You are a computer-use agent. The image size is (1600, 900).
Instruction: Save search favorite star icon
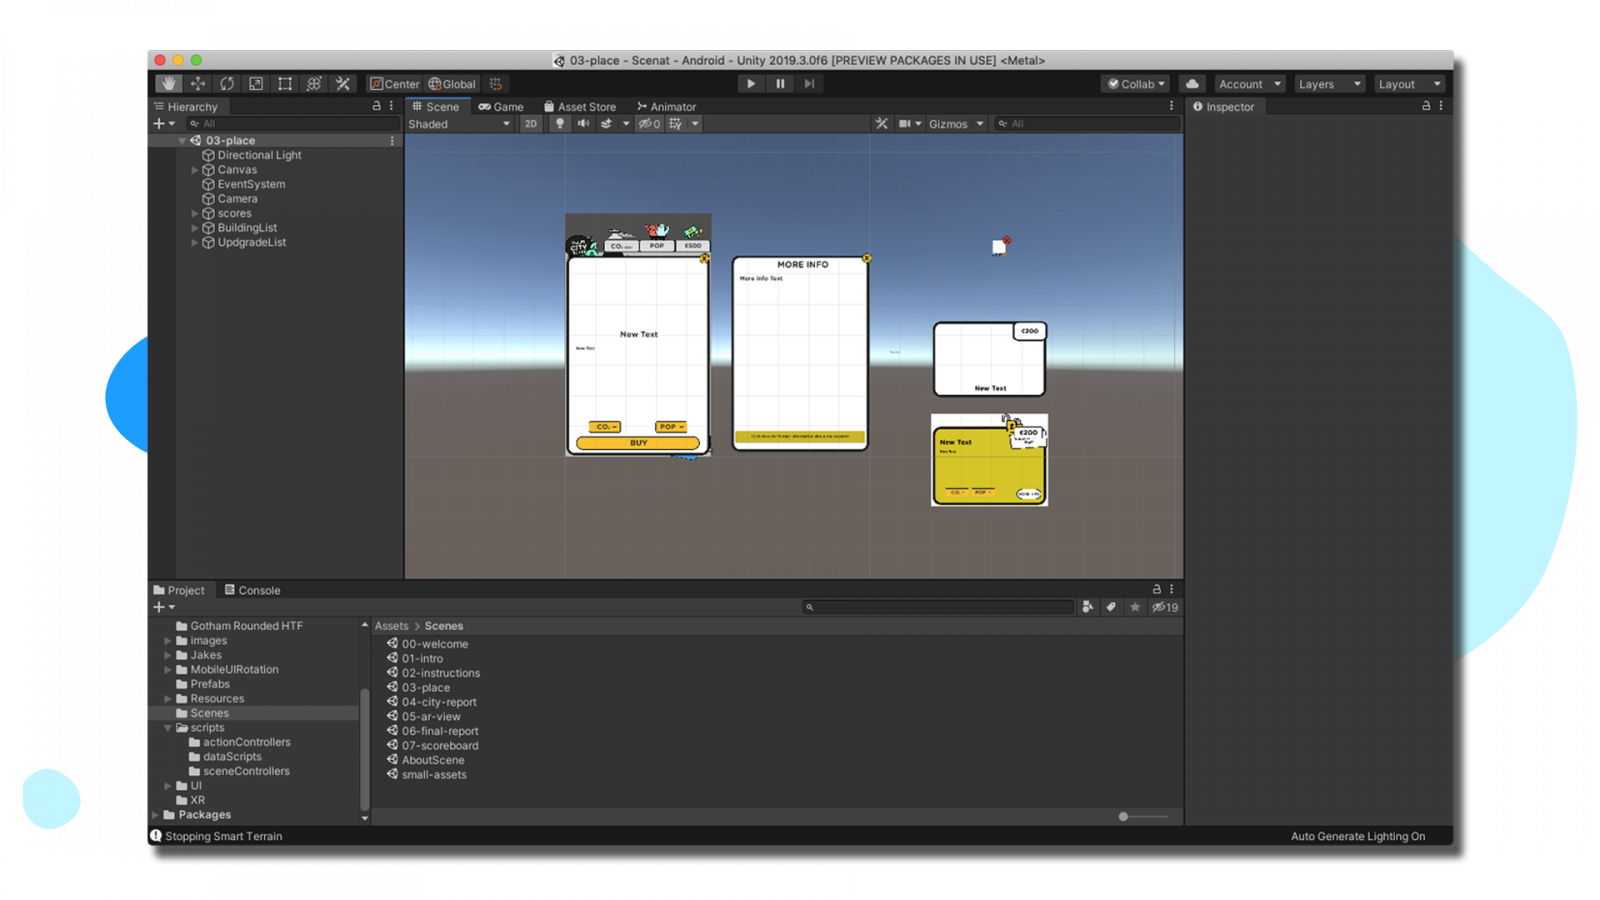coord(1135,607)
